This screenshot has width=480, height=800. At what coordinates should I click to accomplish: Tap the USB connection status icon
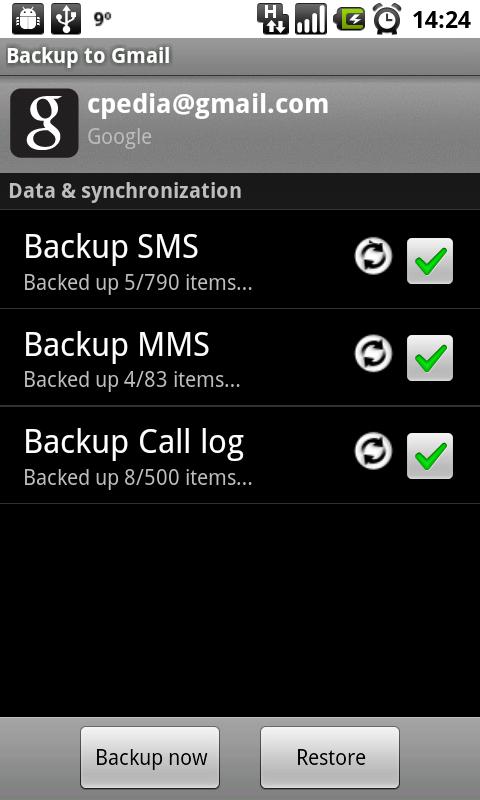[x=66, y=19]
